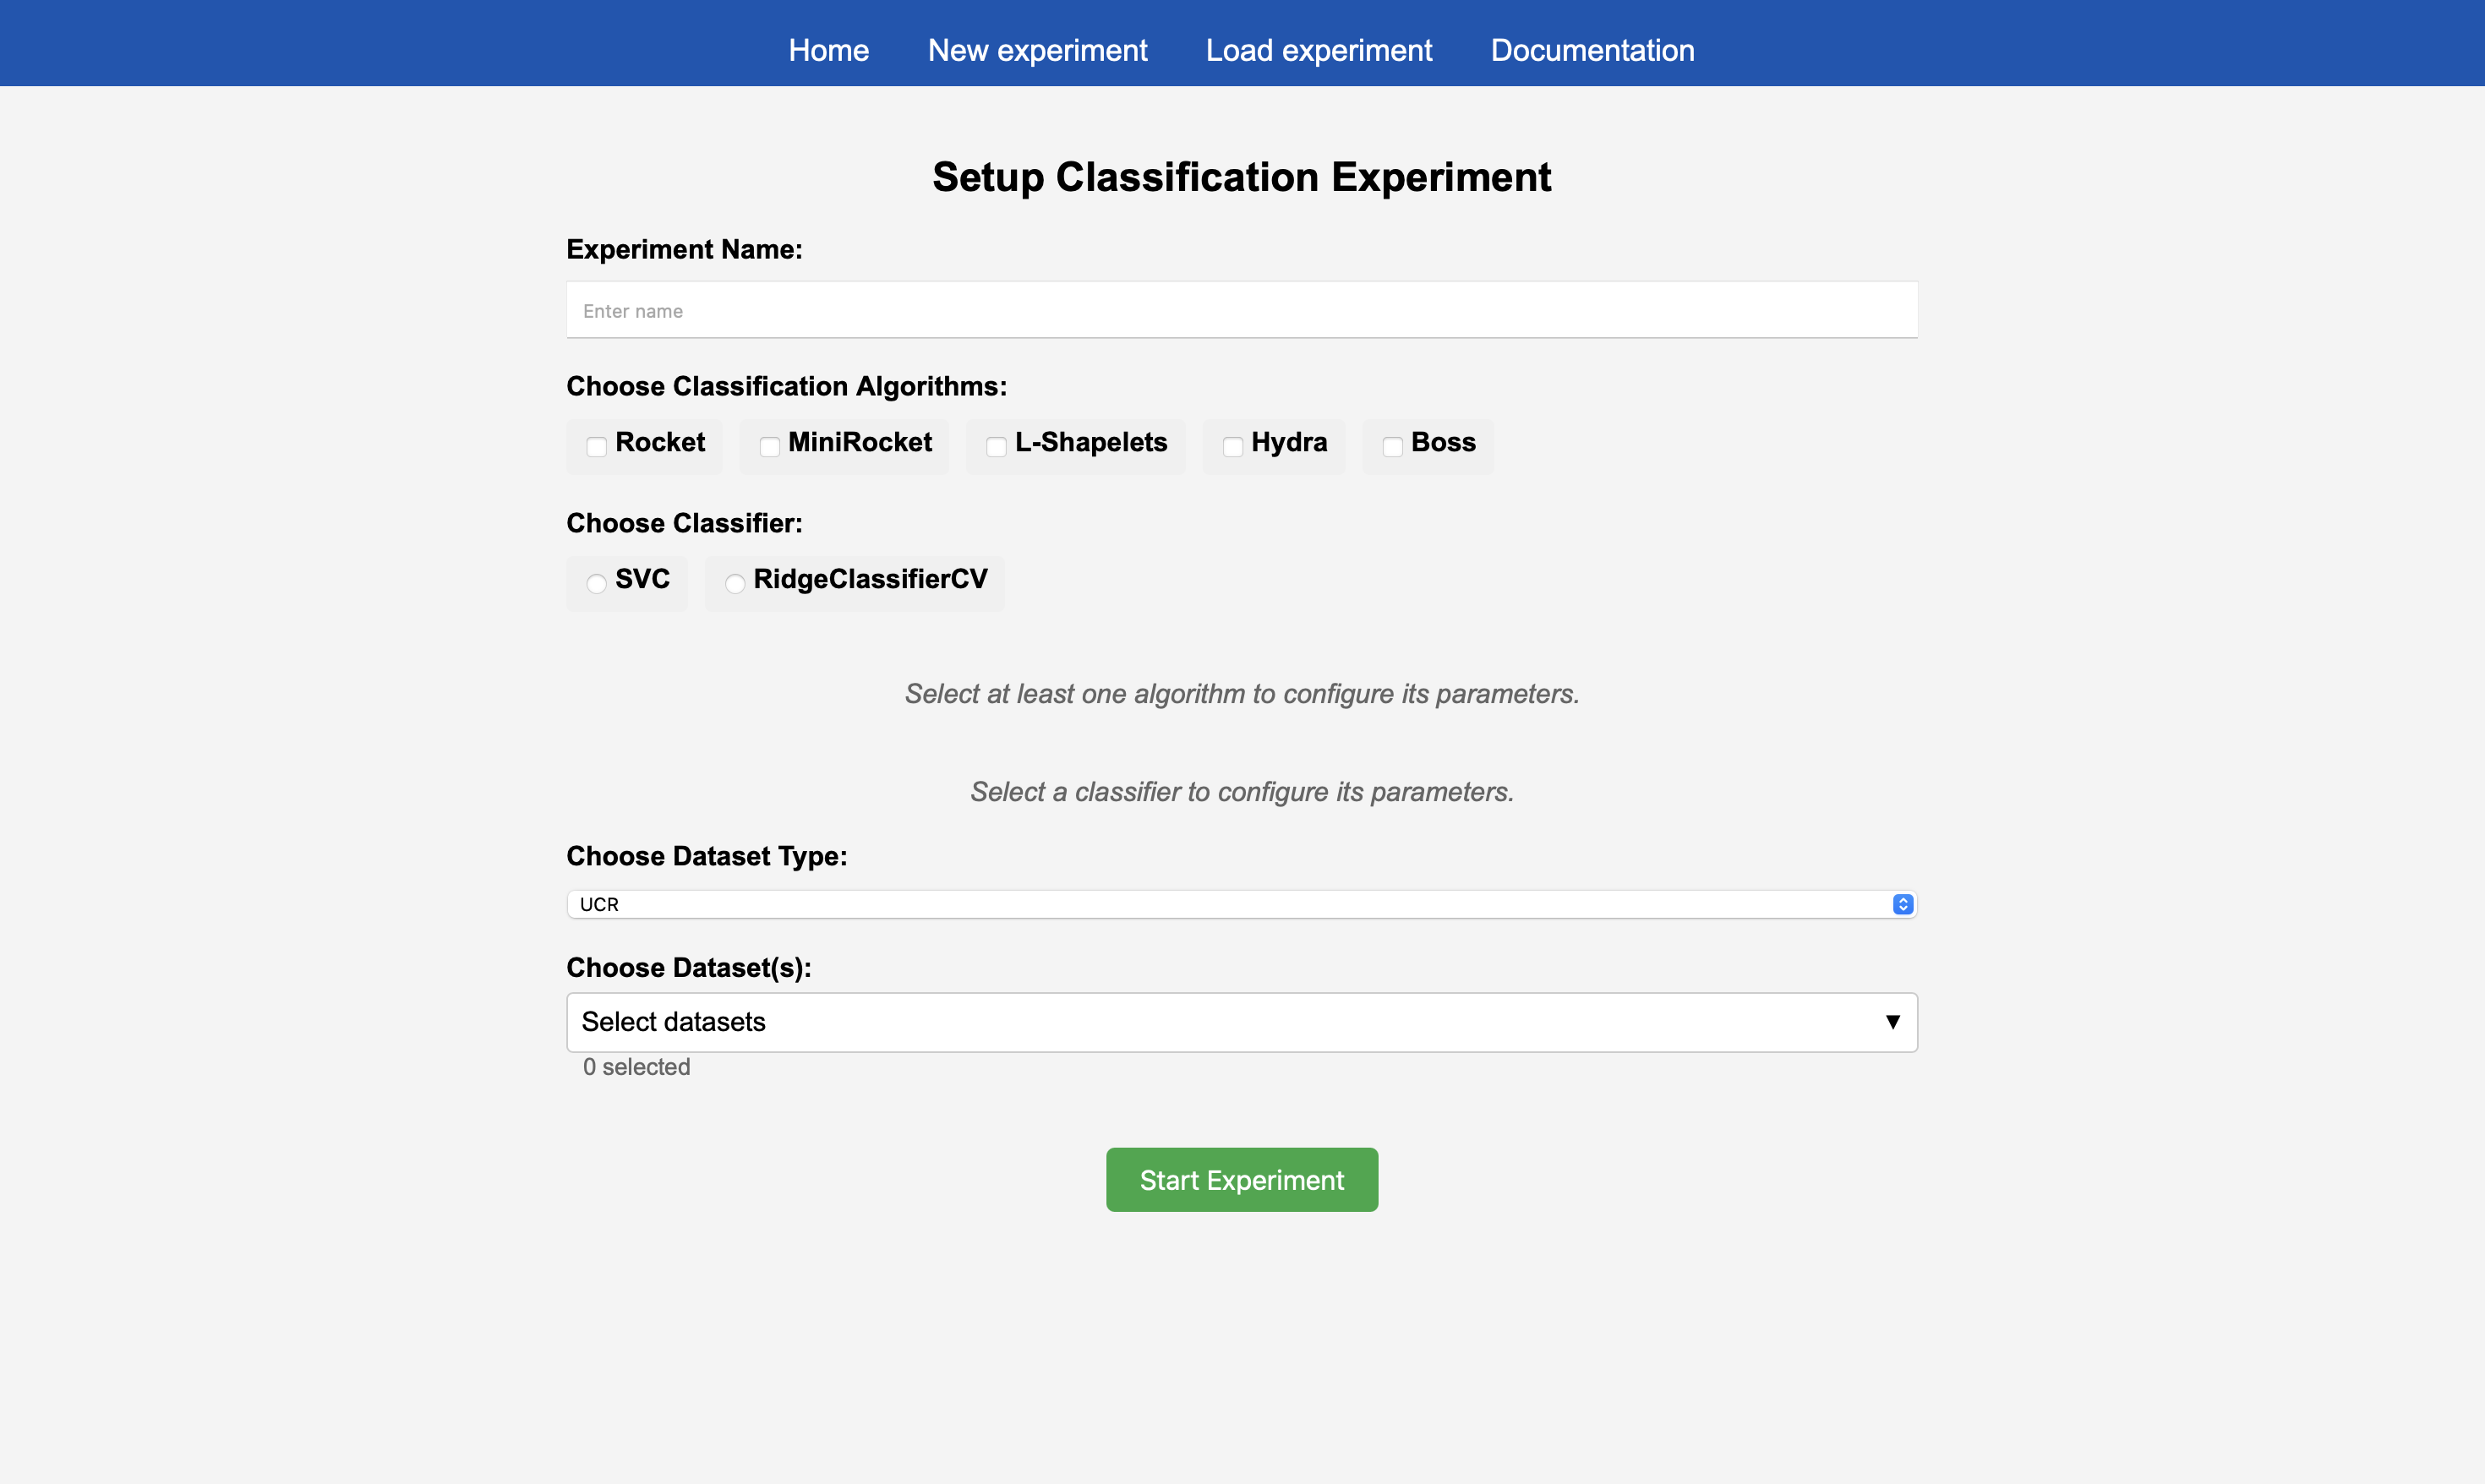
Task: Click the 'Choose Classifier:' label
Action: click(684, 523)
